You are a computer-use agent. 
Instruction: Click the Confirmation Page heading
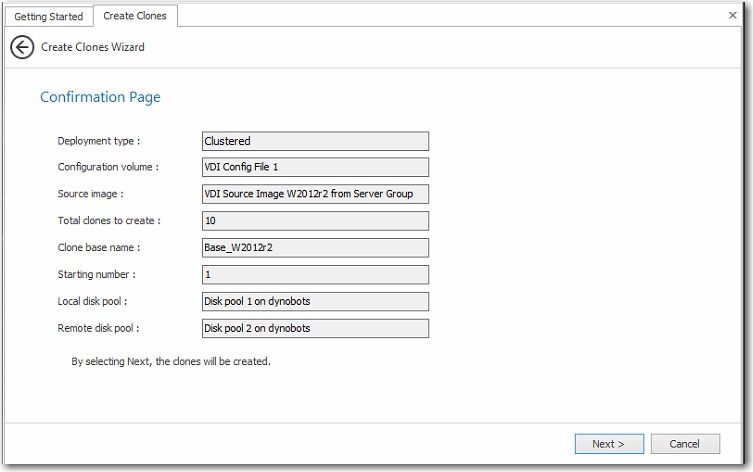(100, 97)
